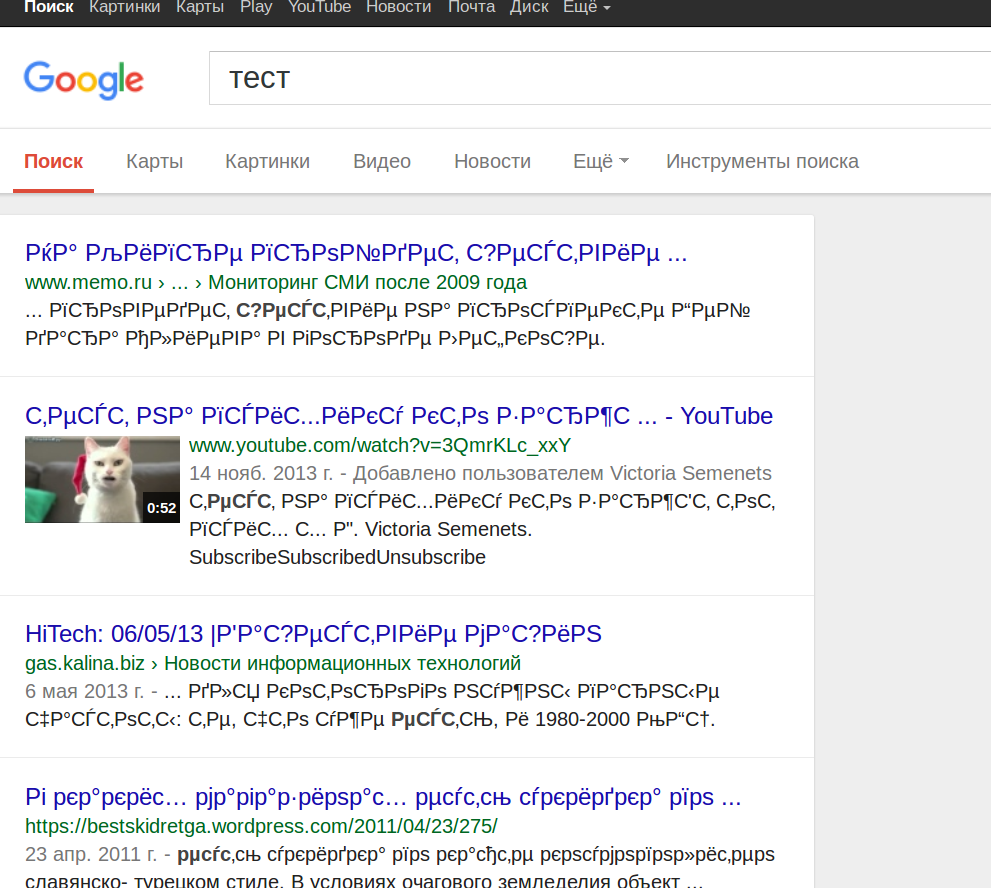Image resolution: width=991 pixels, height=888 pixels.
Task: Open the bestskidretga.wordpress.com result title
Action: (x=383, y=797)
